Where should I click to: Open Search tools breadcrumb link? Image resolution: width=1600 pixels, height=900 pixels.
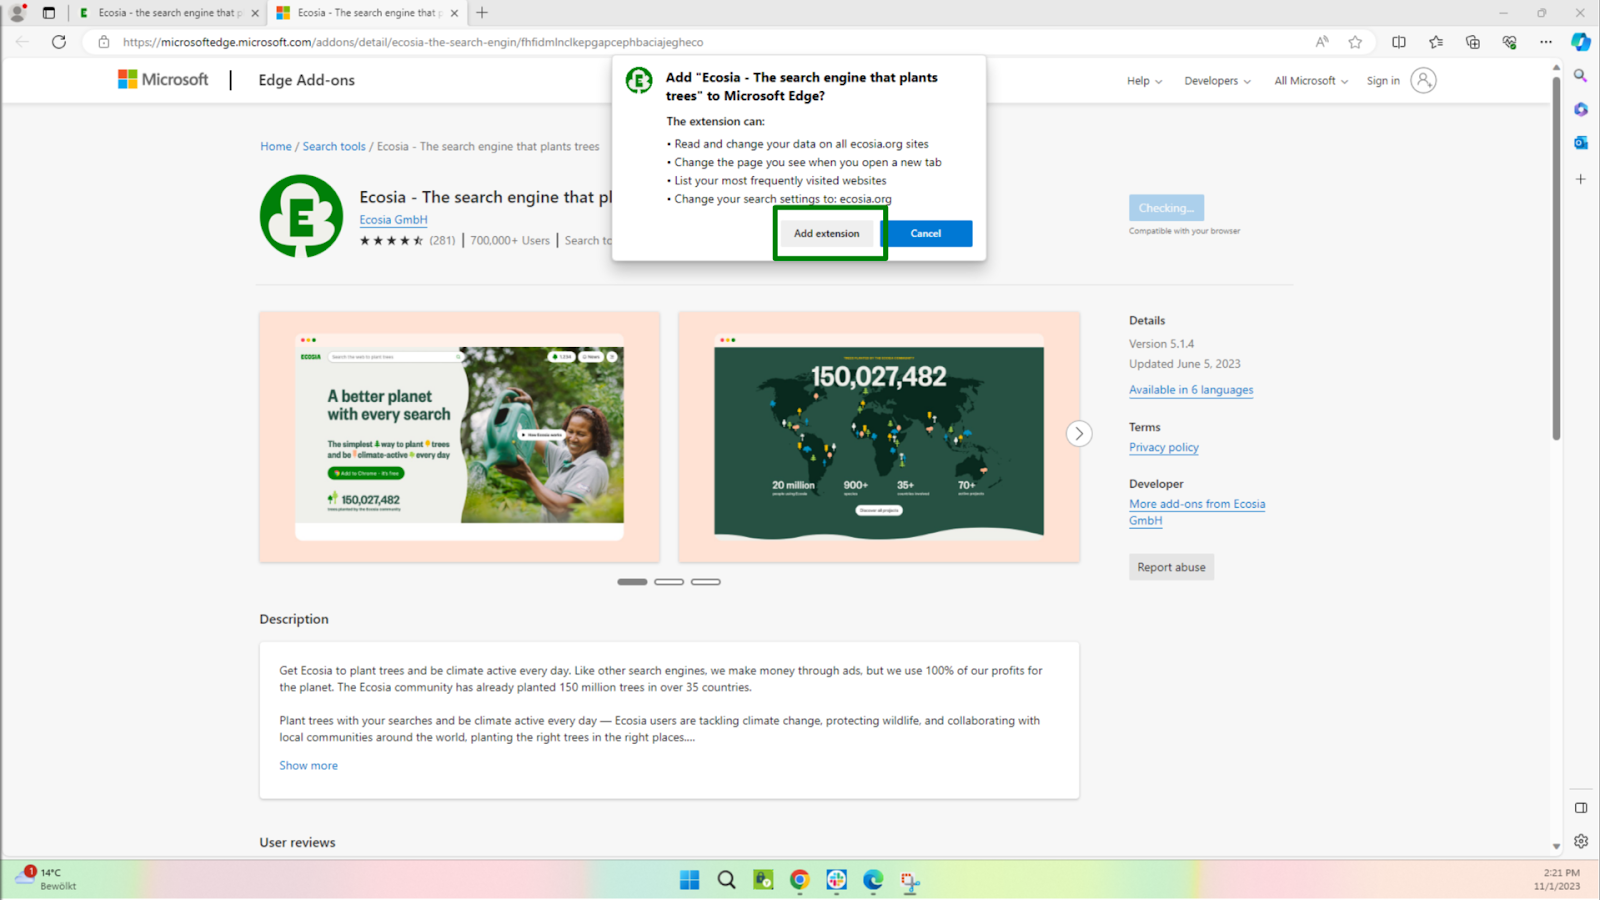334,146
